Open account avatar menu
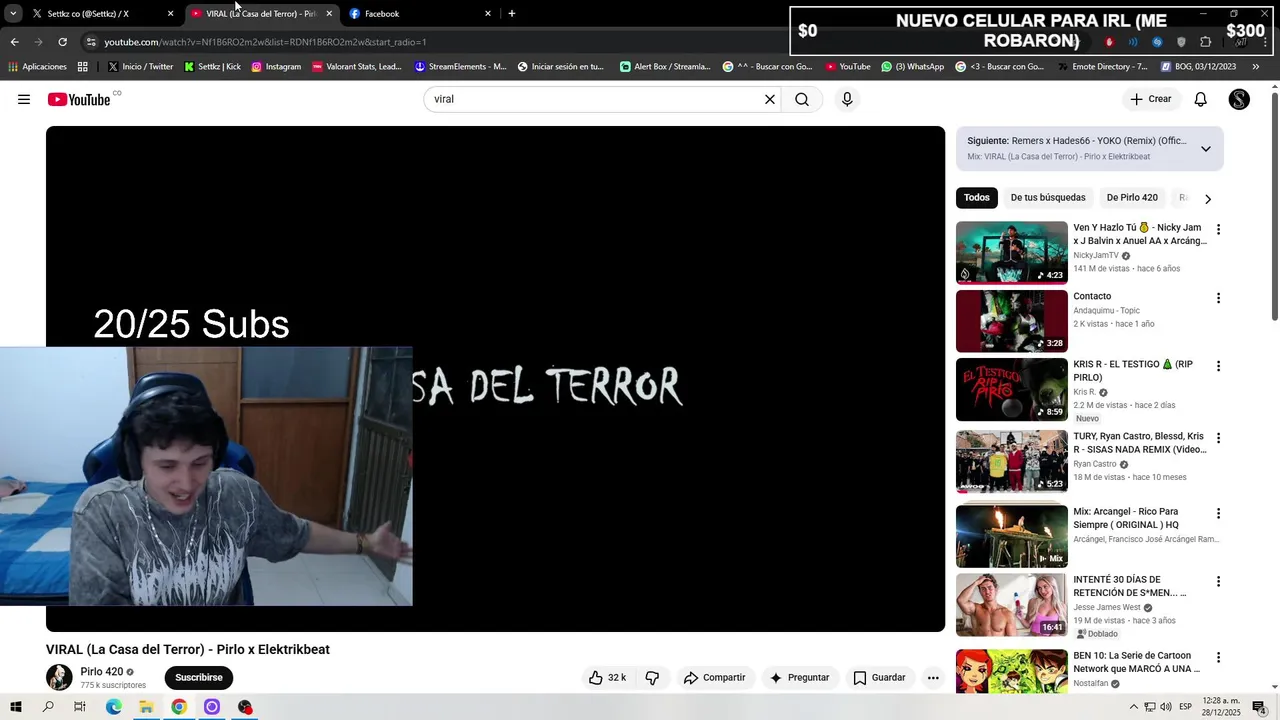This screenshot has height=720, width=1280. point(1239,99)
